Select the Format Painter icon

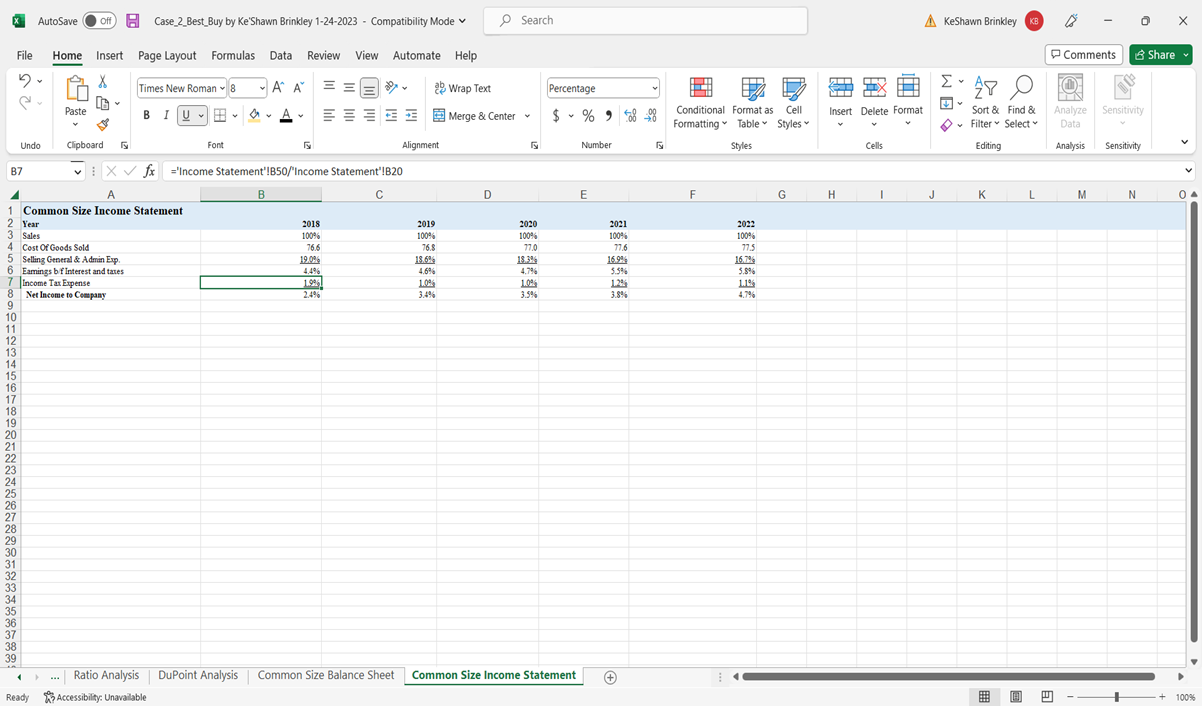(x=101, y=125)
